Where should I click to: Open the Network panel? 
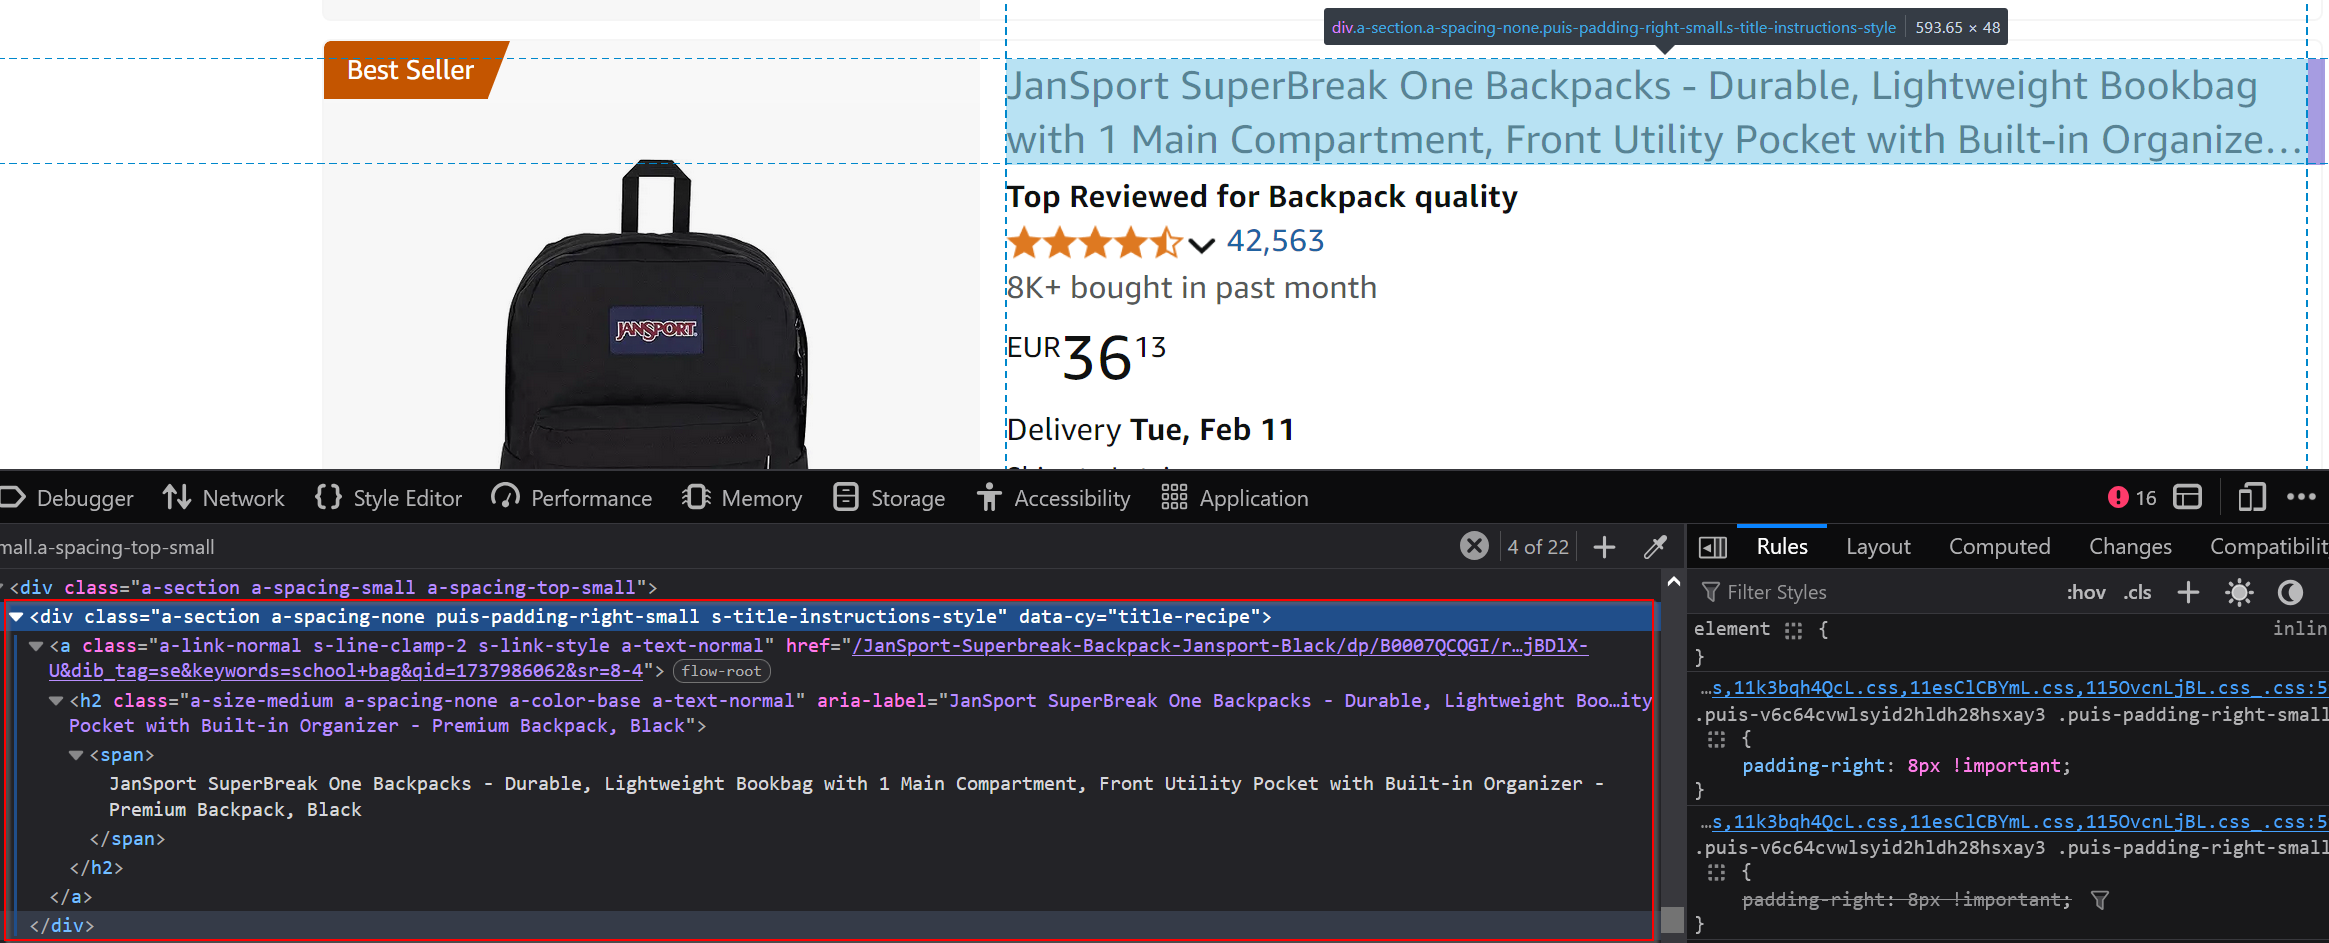point(242,497)
